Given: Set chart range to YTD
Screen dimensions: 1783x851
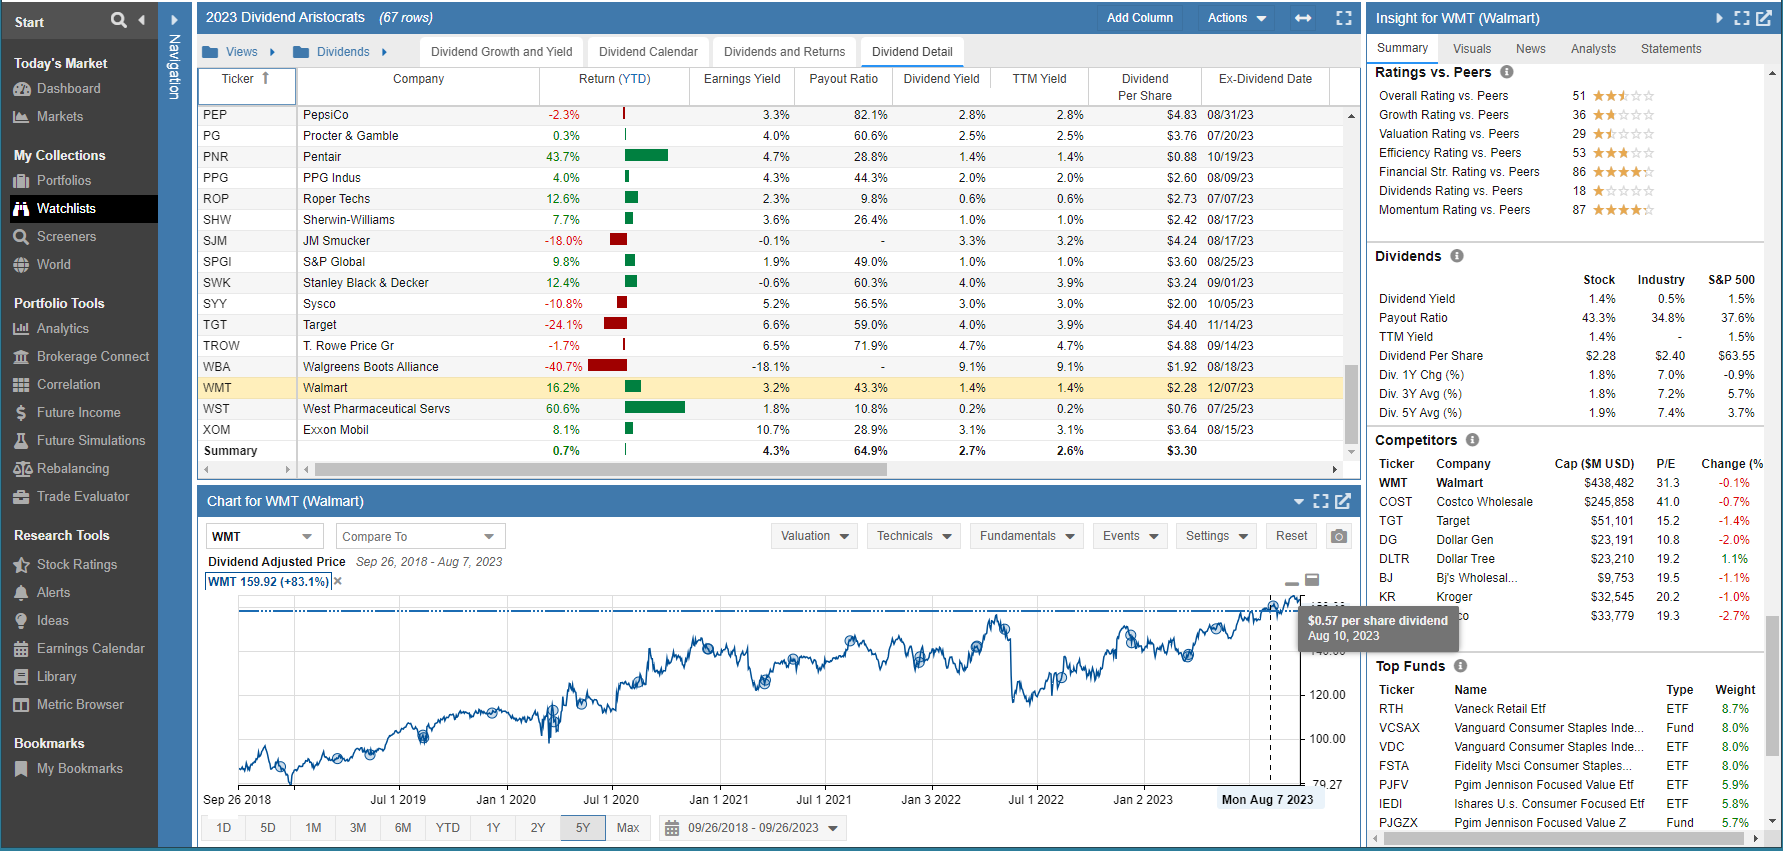Looking at the screenshot, I should 448,828.
